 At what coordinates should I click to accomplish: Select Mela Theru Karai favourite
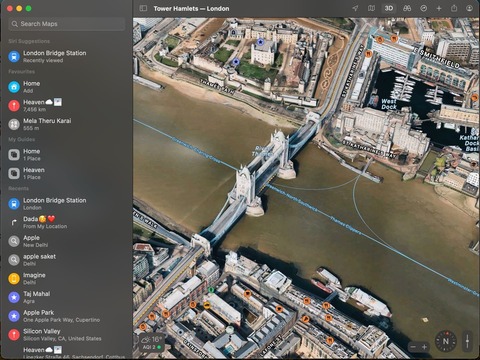(67, 124)
